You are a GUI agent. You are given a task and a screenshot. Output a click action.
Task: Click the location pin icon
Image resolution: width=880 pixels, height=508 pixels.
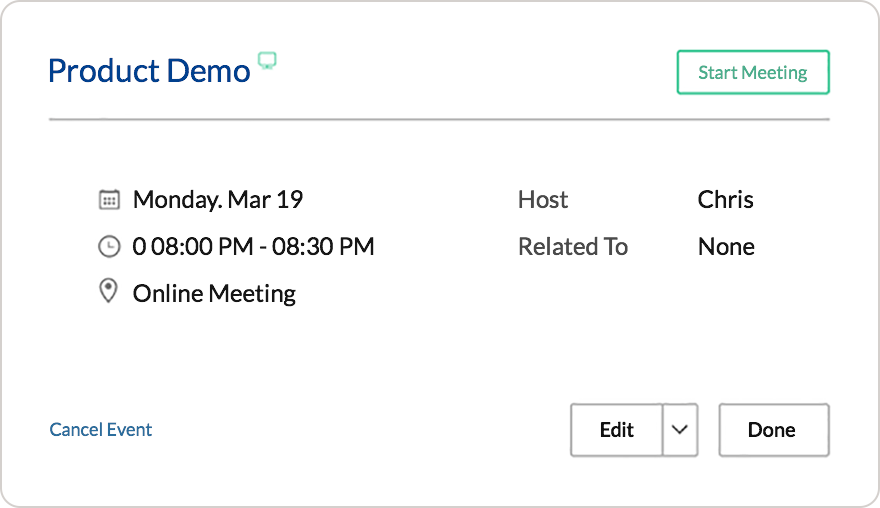click(x=109, y=292)
